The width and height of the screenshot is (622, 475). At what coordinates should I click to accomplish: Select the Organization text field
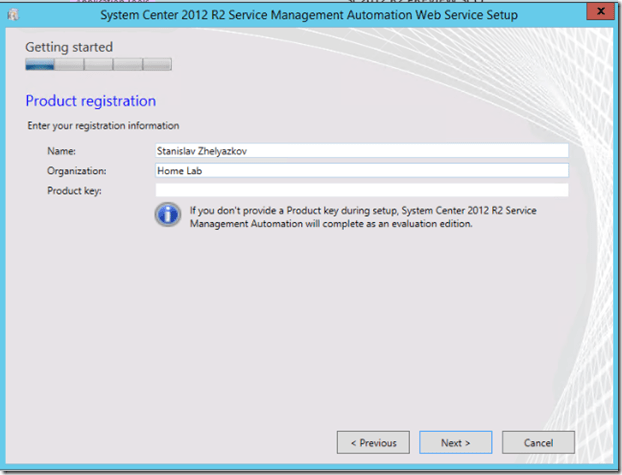click(361, 170)
